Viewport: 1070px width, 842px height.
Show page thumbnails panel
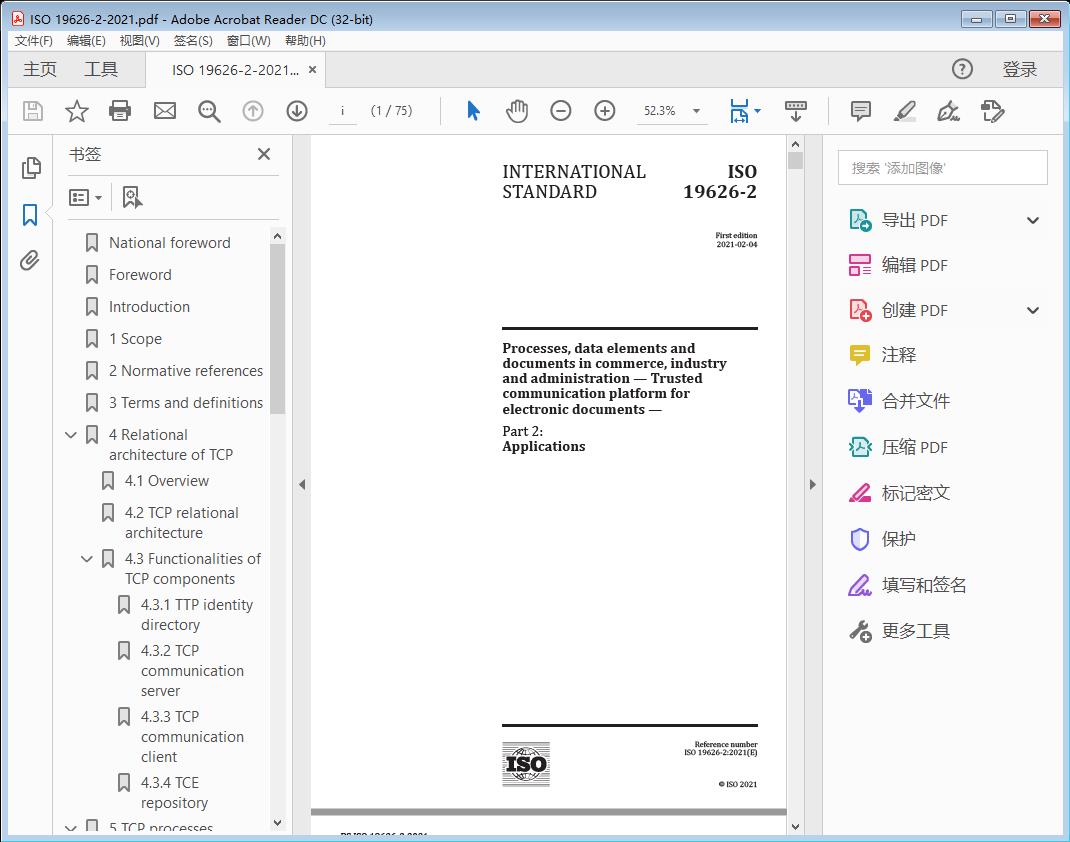(x=31, y=168)
